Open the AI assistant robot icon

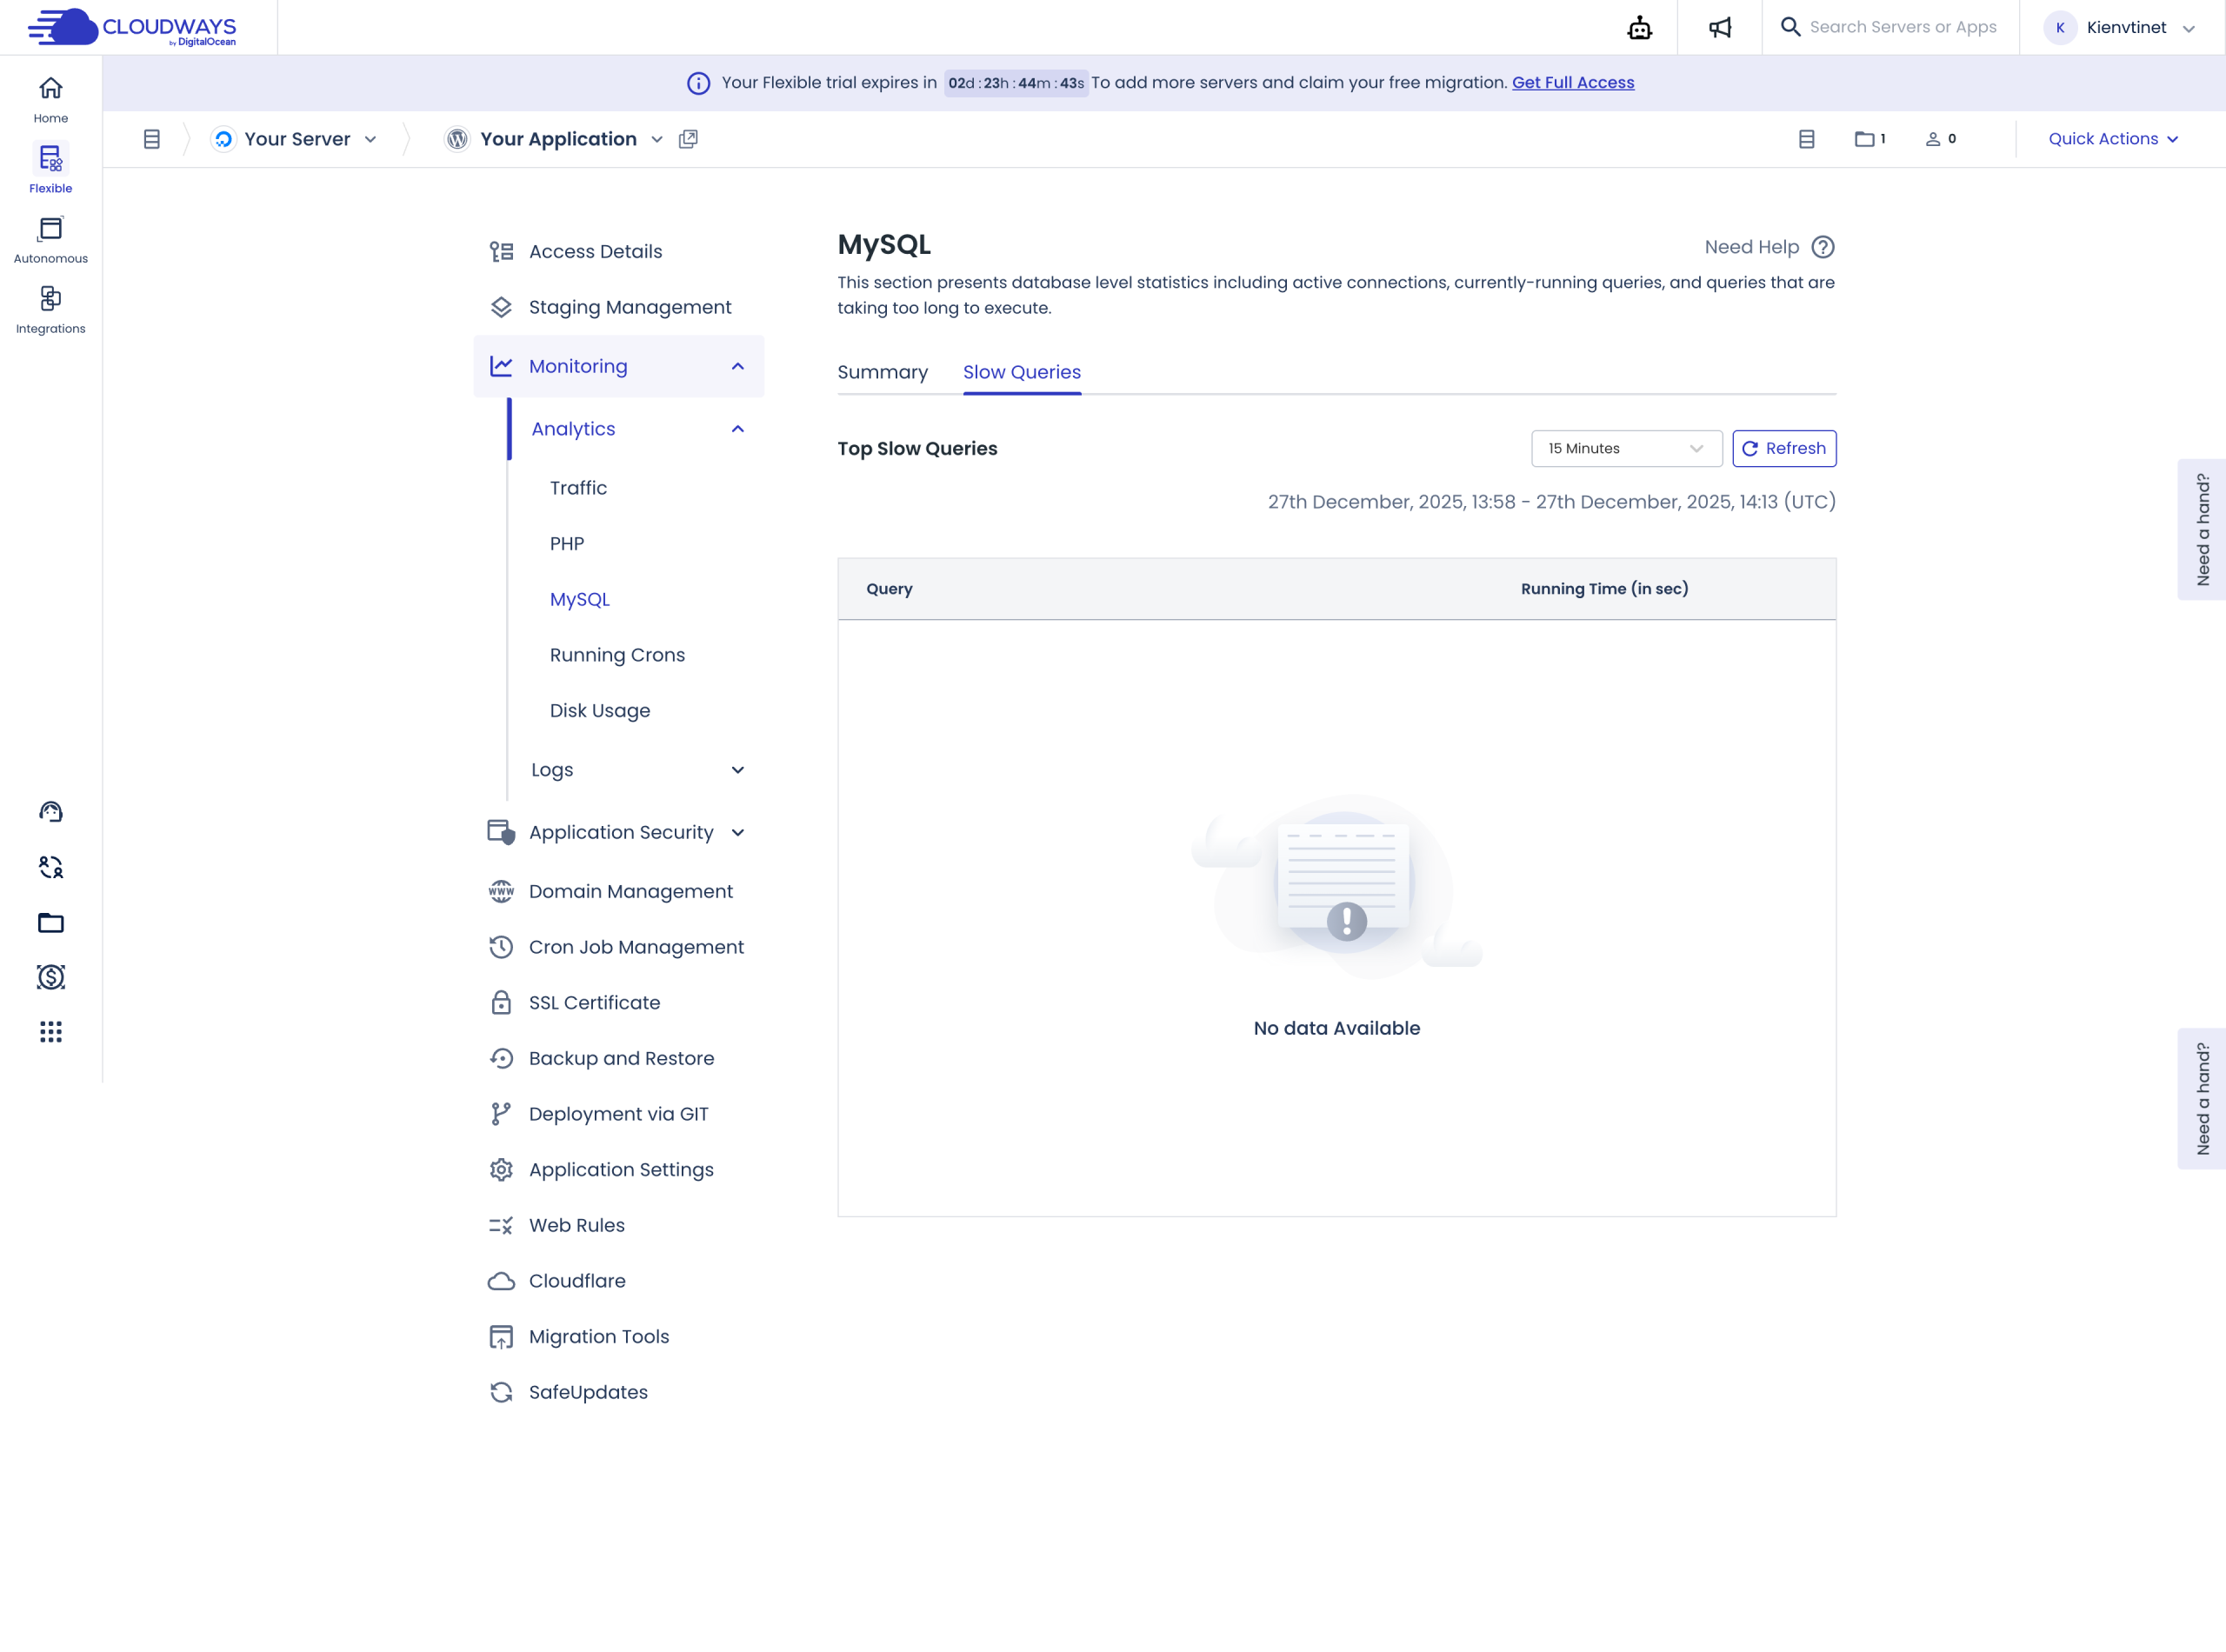[x=1639, y=28]
